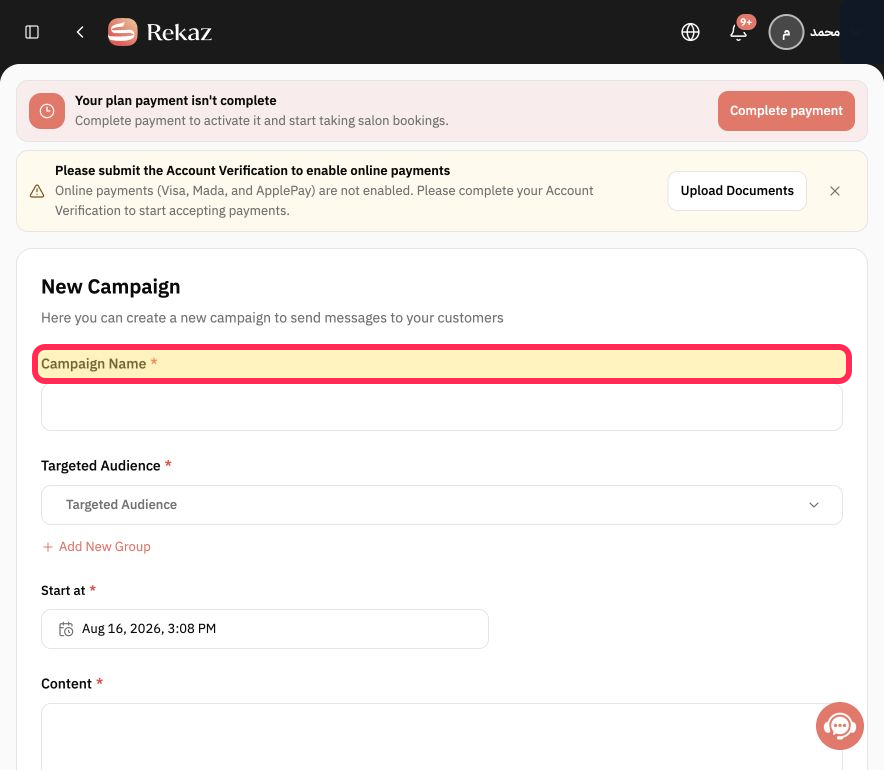
Task: Click the Upload Documents button
Action: tap(737, 191)
